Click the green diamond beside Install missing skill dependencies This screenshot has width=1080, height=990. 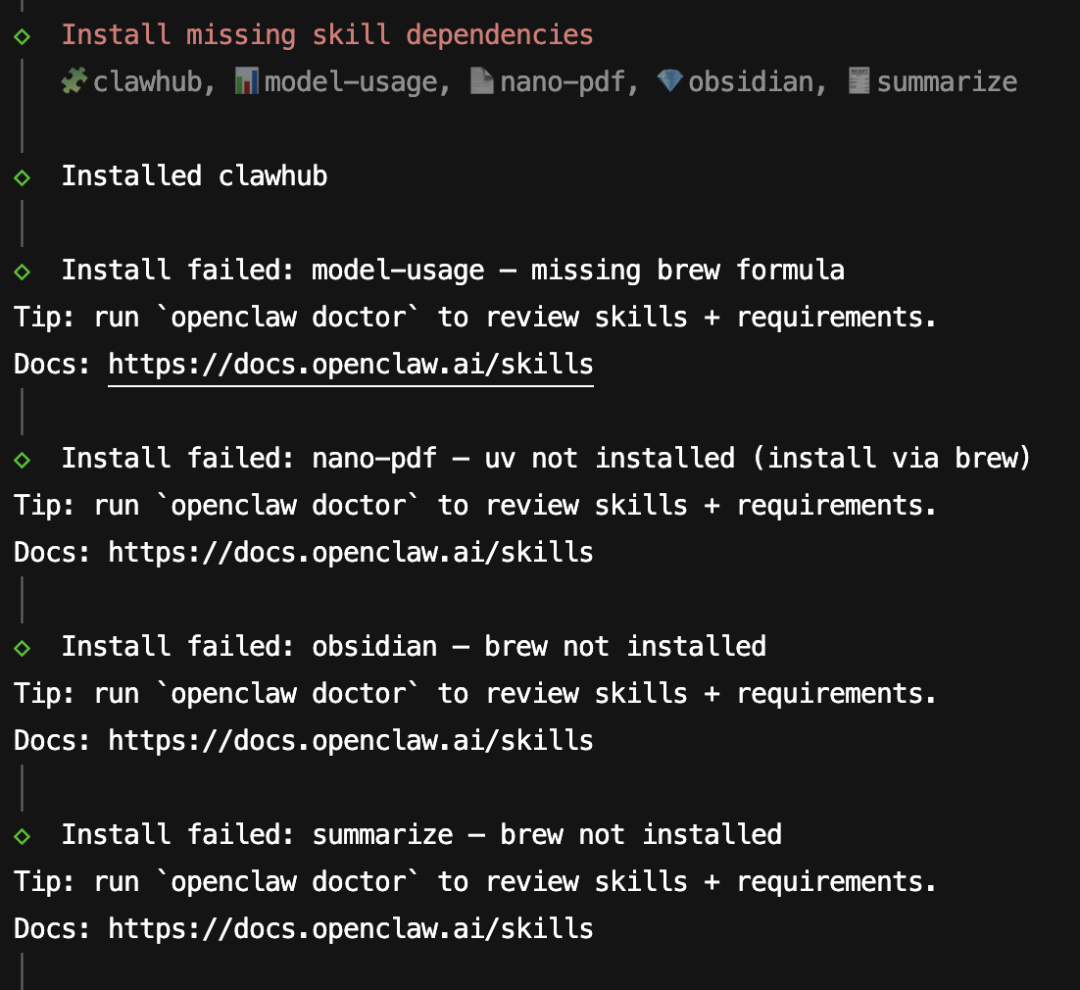[x=22, y=36]
